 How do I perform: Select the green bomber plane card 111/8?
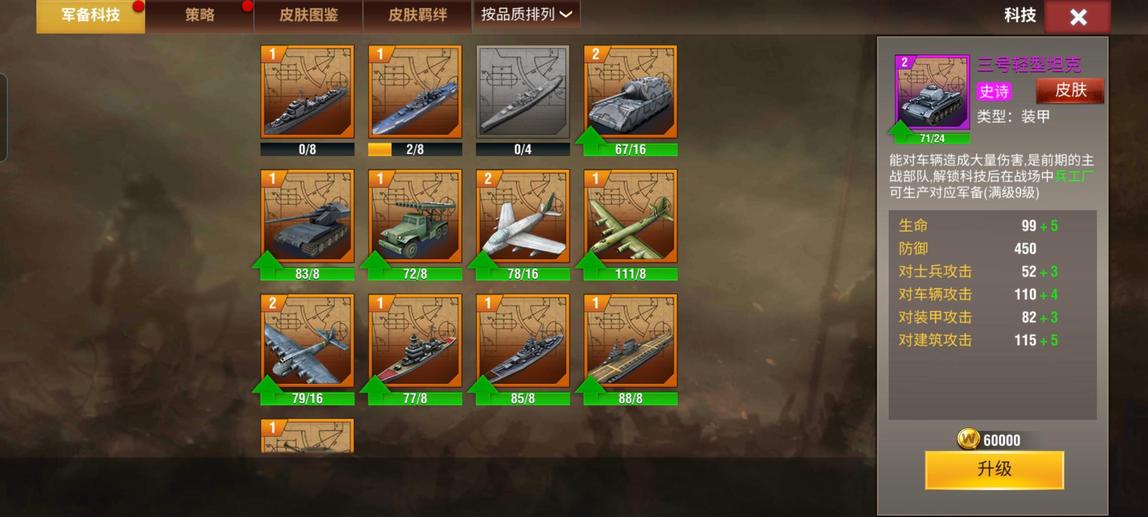630,216
